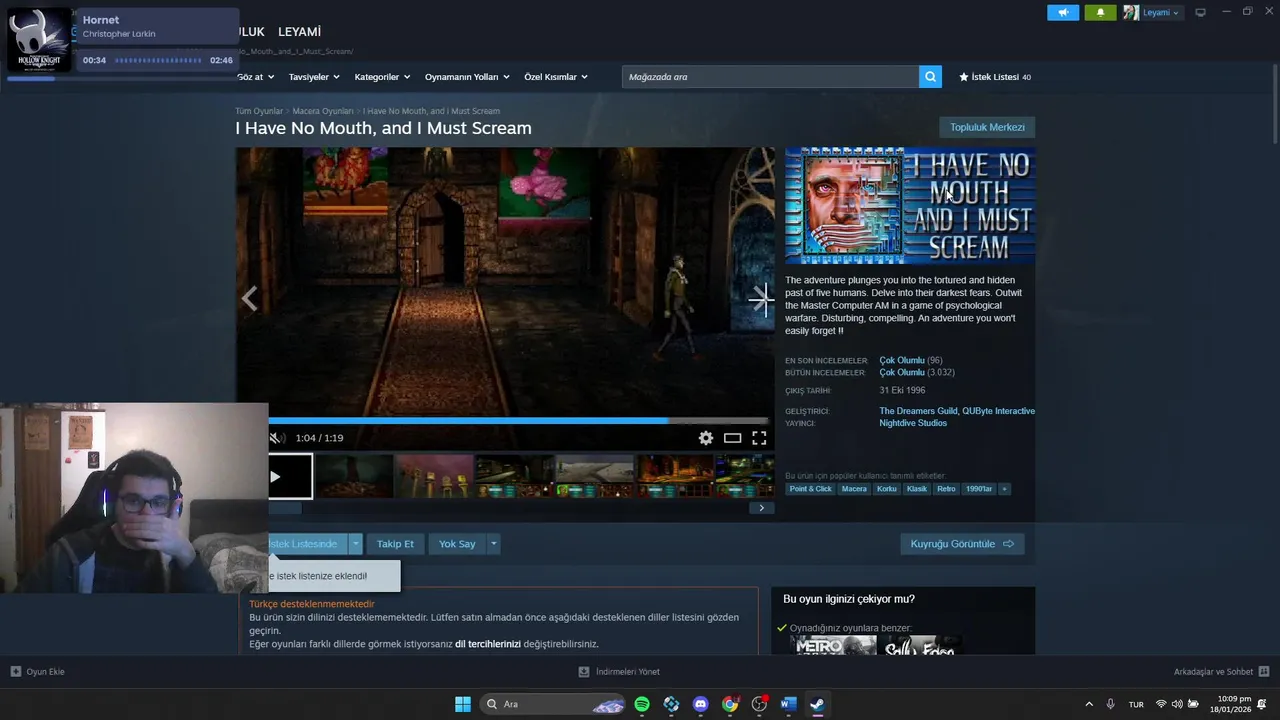
Task: Switch to Big Picture mode icon
Action: coord(1201,12)
